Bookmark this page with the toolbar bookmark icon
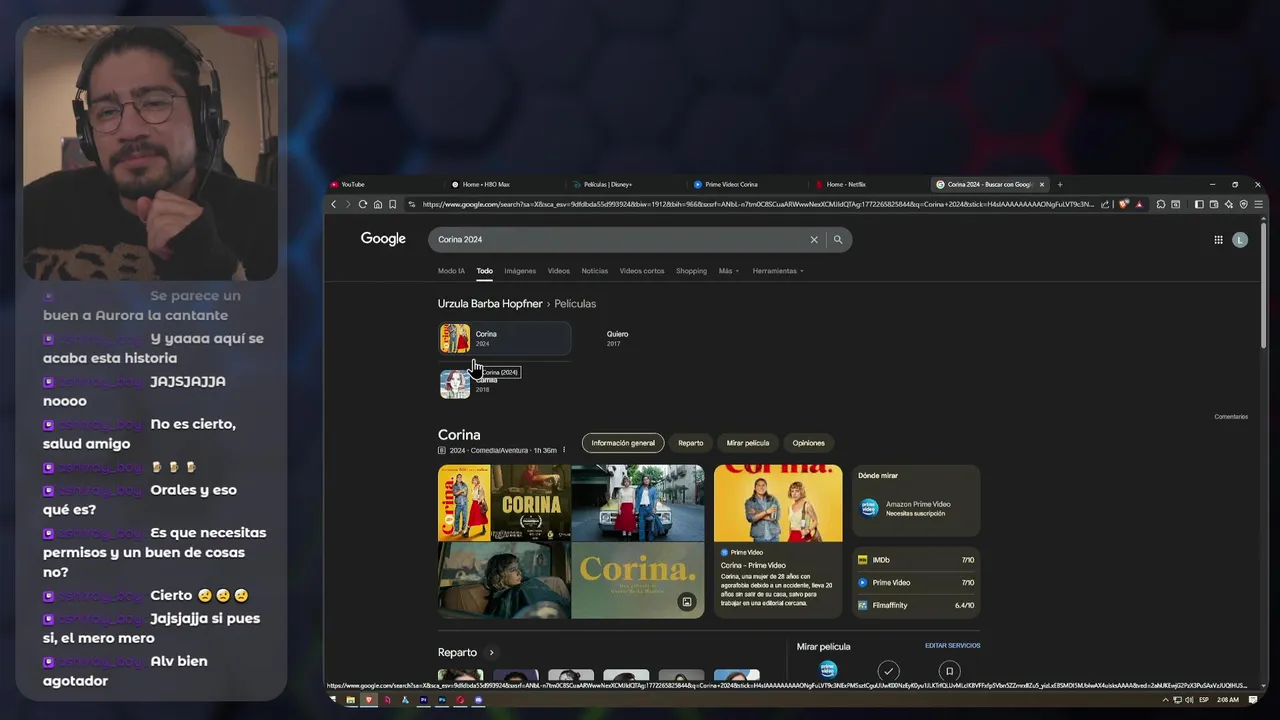Image resolution: width=1280 pixels, height=720 pixels. click(x=393, y=204)
